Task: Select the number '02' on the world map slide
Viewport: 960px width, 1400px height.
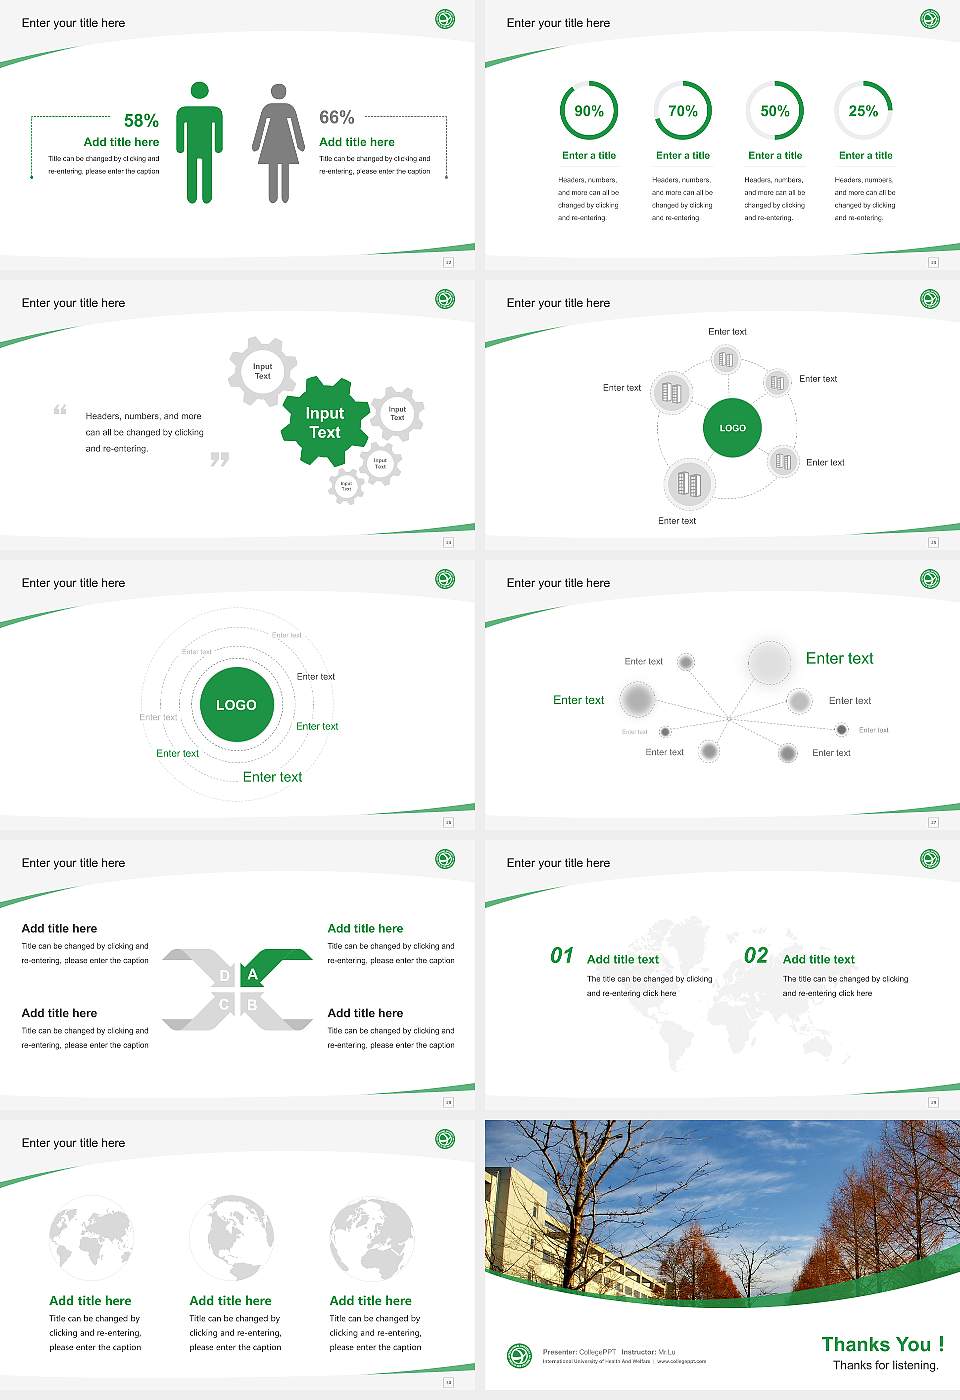Action: [x=756, y=956]
